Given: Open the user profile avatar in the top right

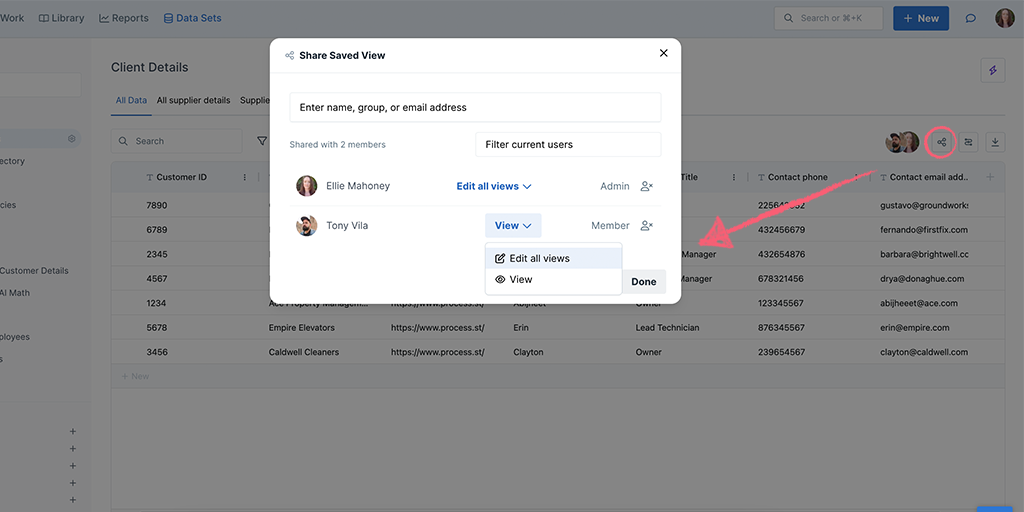Looking at the screenshot, I should 1004,18.
